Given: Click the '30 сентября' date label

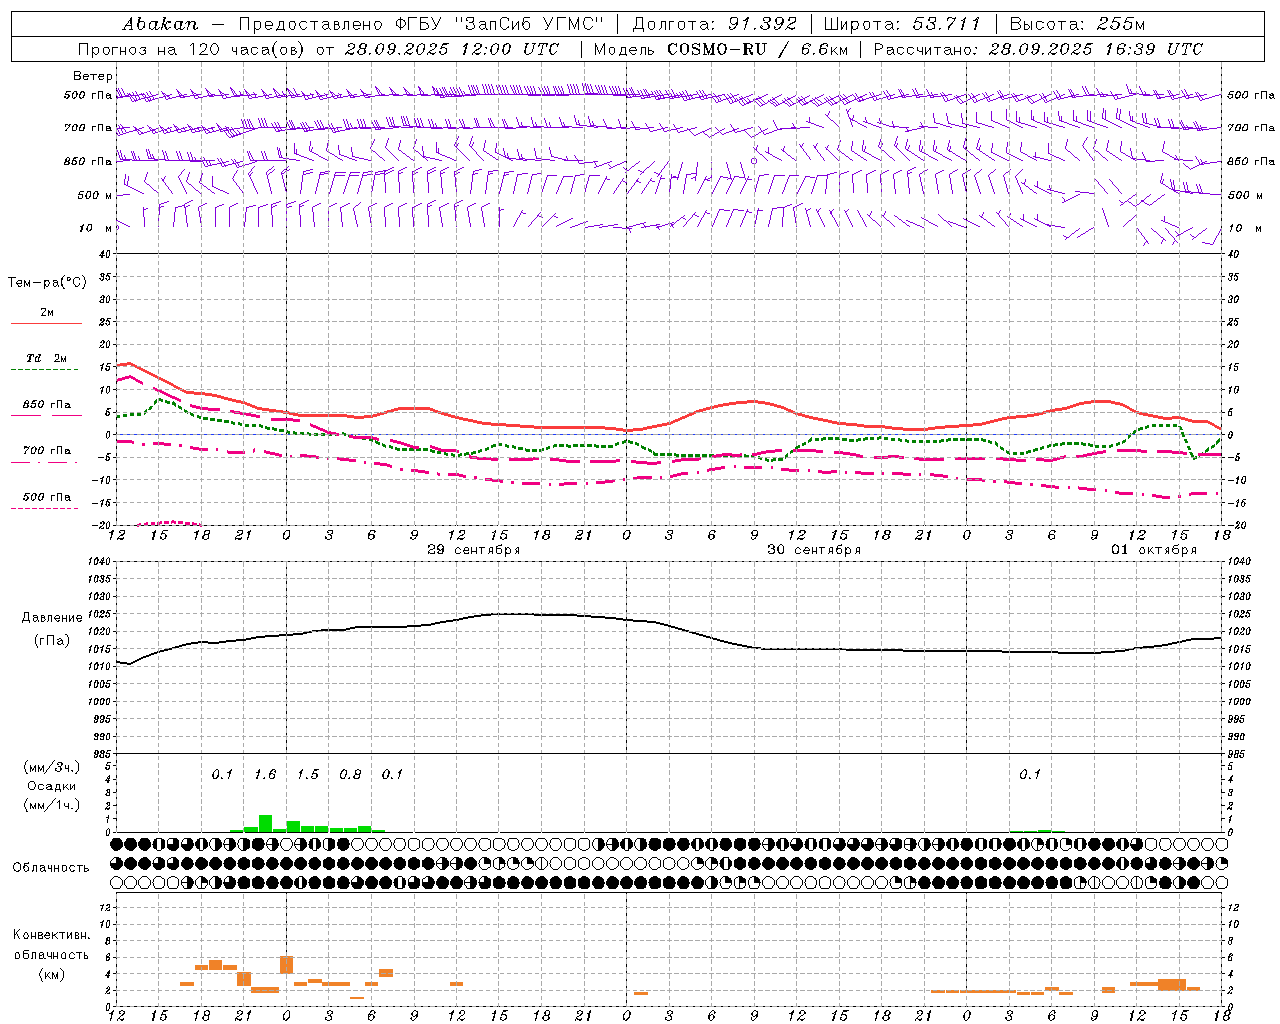Looking at the screenshot, I should click(814, 550).
